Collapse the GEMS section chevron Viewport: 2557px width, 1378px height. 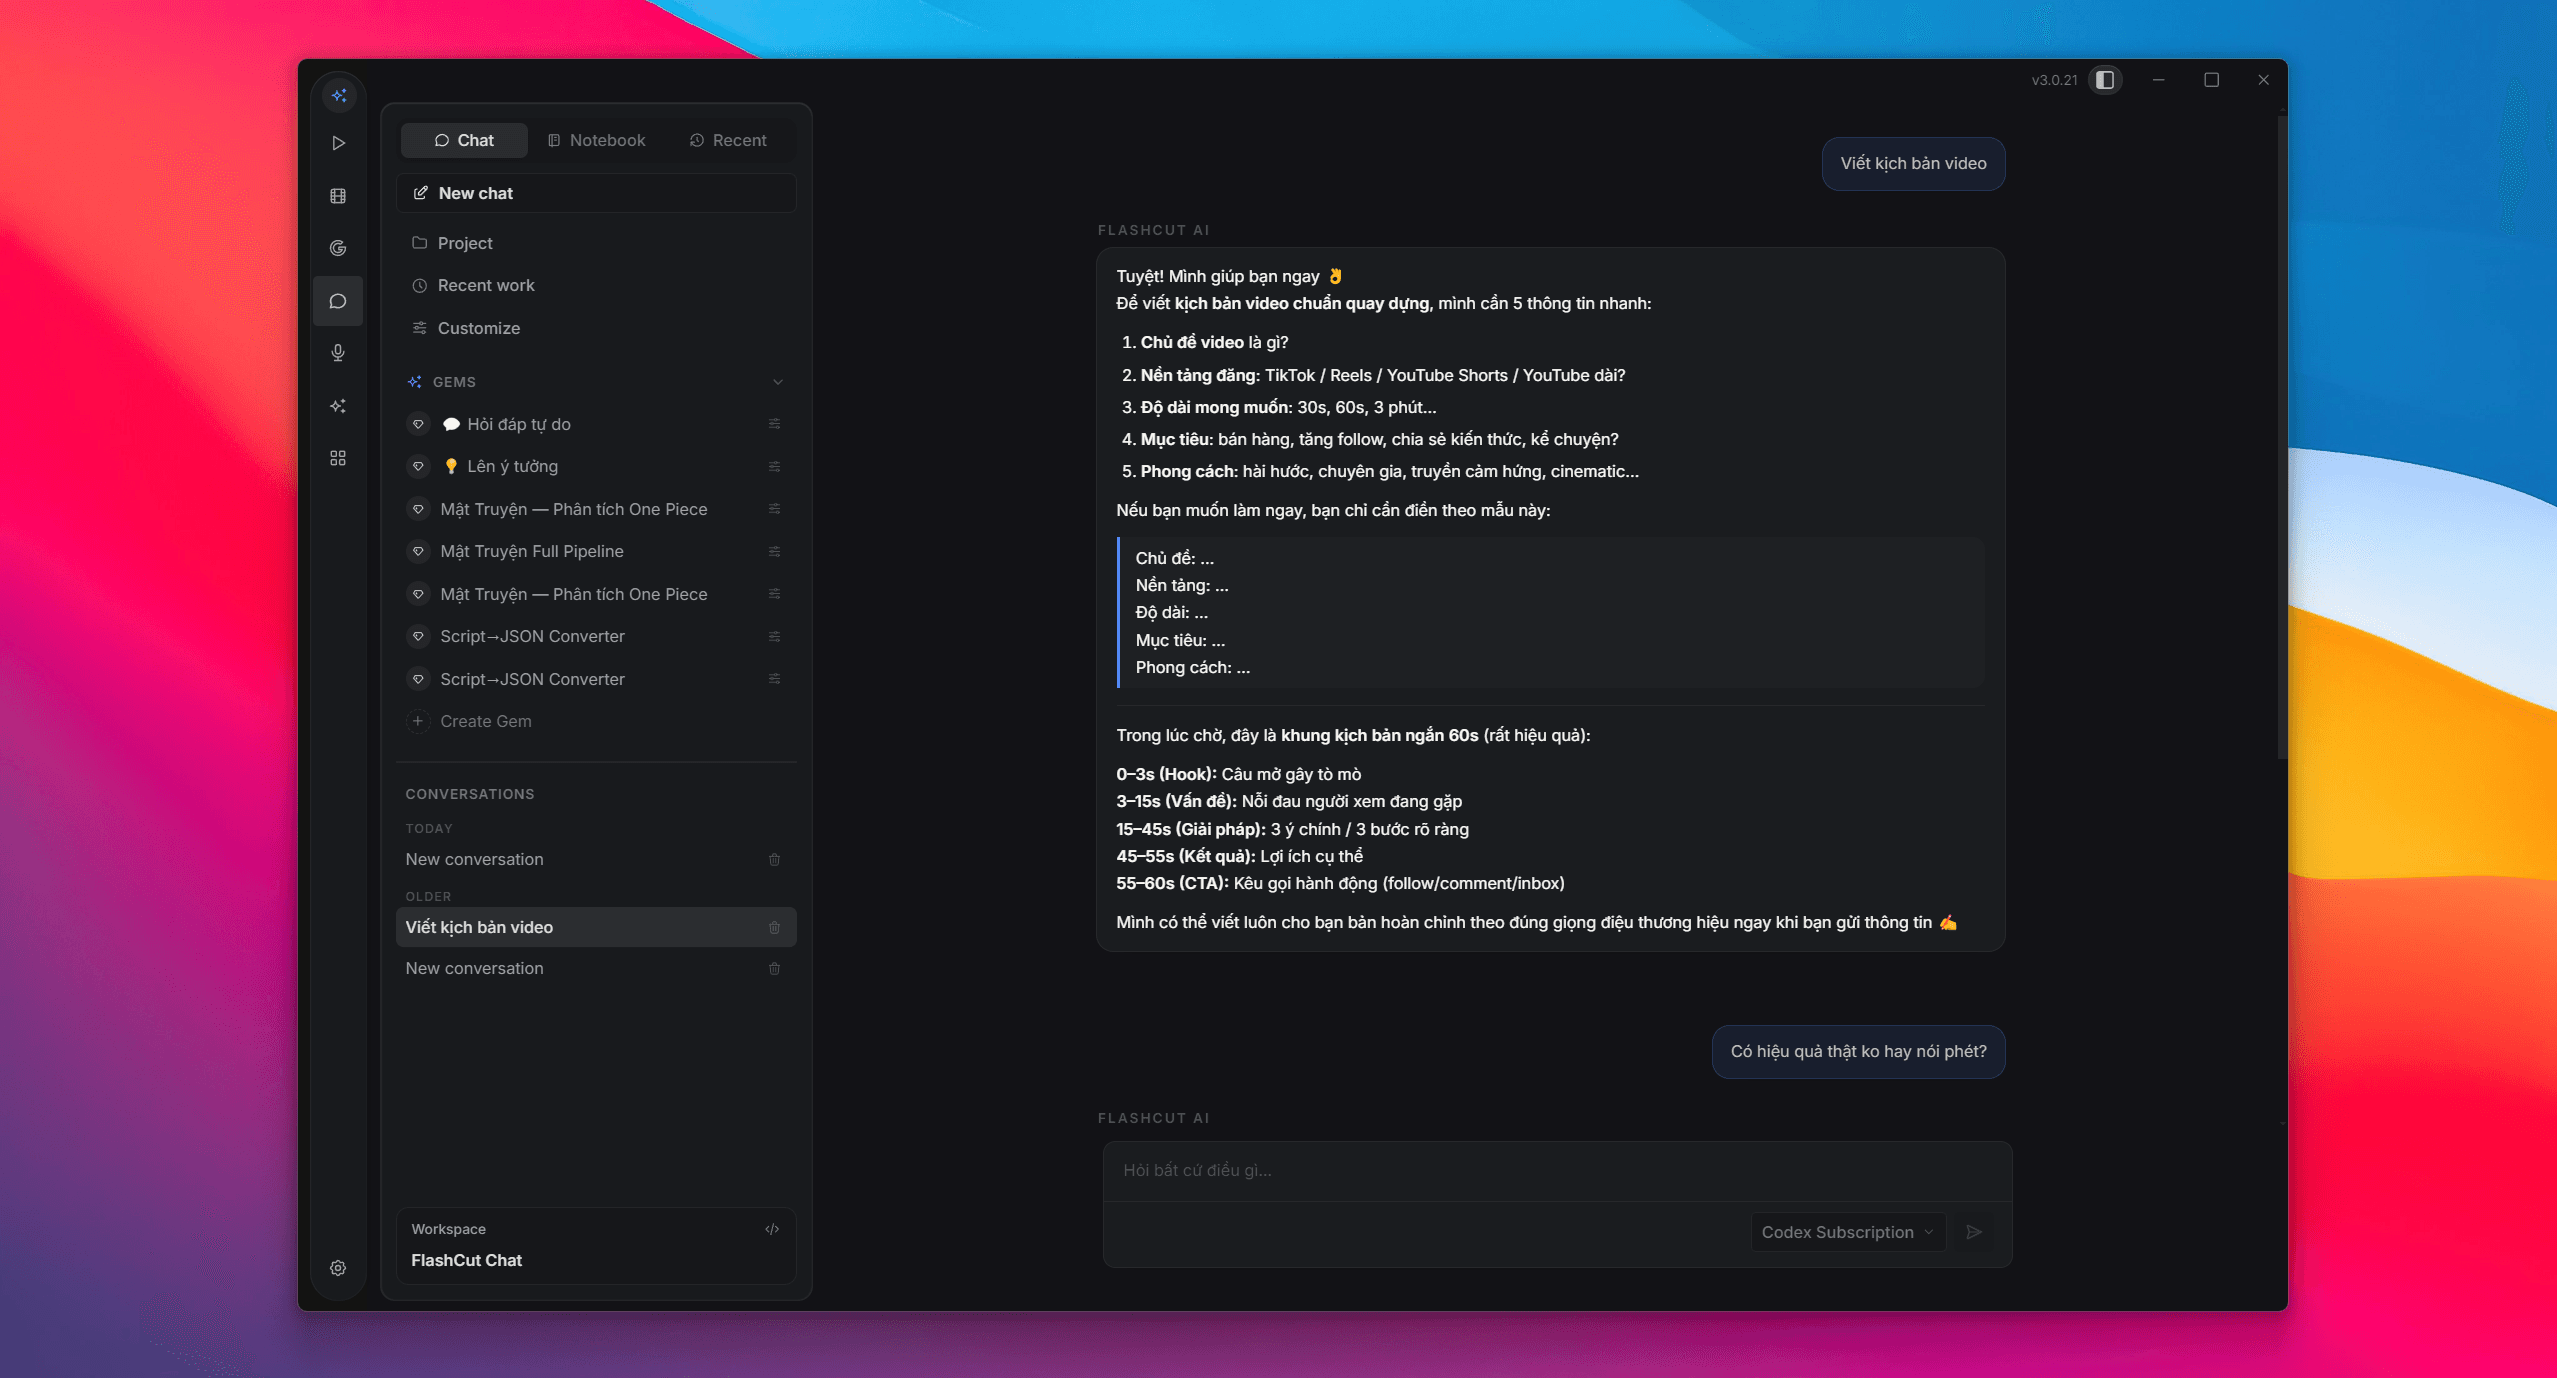778,382
